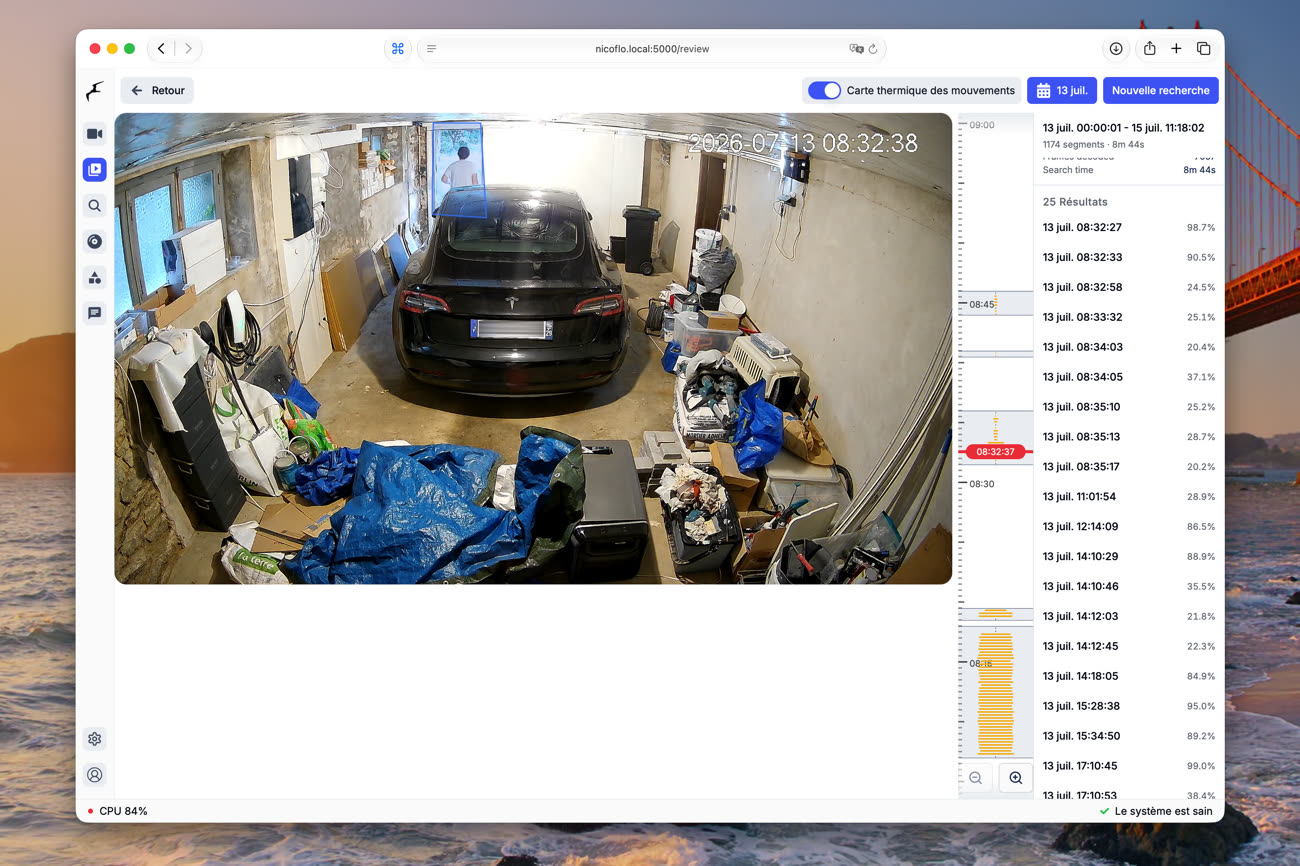Select result 13 juil. 14:10:46
The height and width of the screenshot is (866, 1300).
click(x=1128, y=586)
